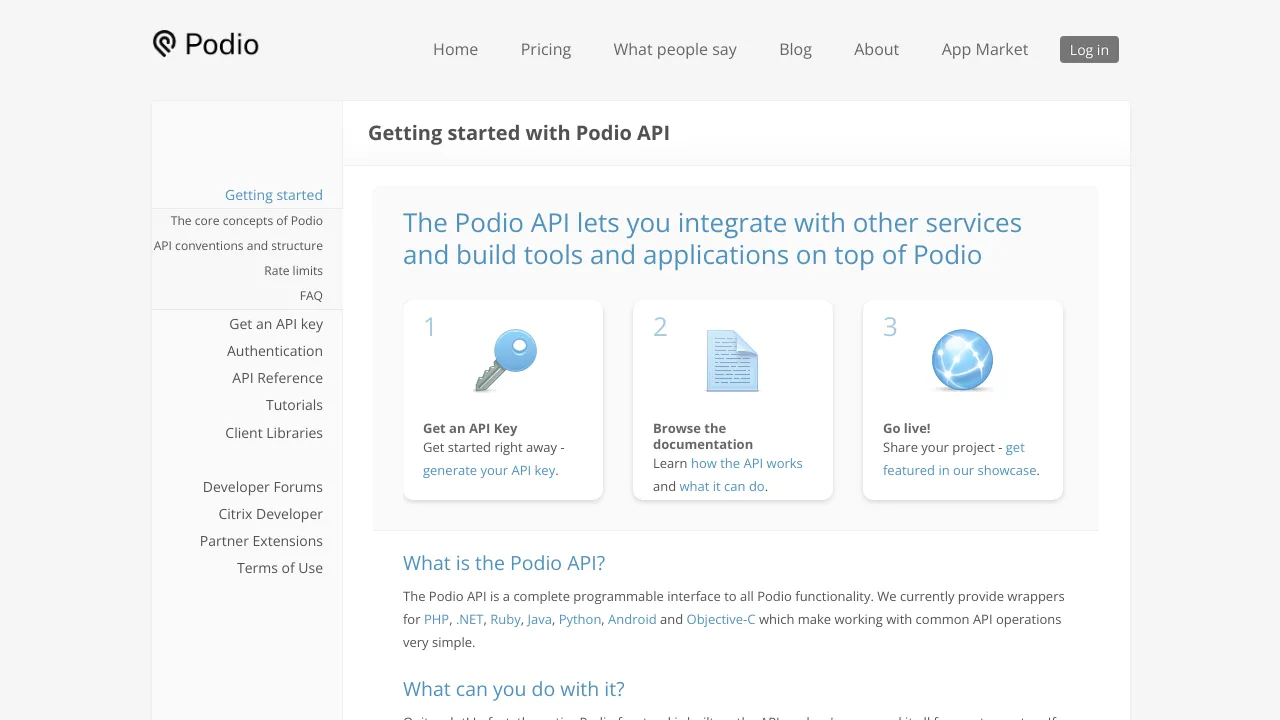1280x720 pixels.
Task: Click what it can do link
Action: (722, 486)
